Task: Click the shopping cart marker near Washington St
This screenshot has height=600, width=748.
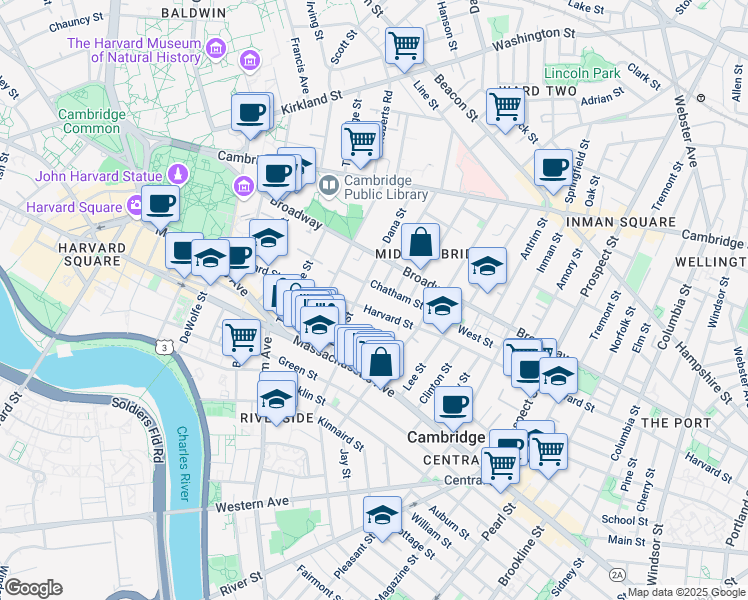Action: coord(404,49)
